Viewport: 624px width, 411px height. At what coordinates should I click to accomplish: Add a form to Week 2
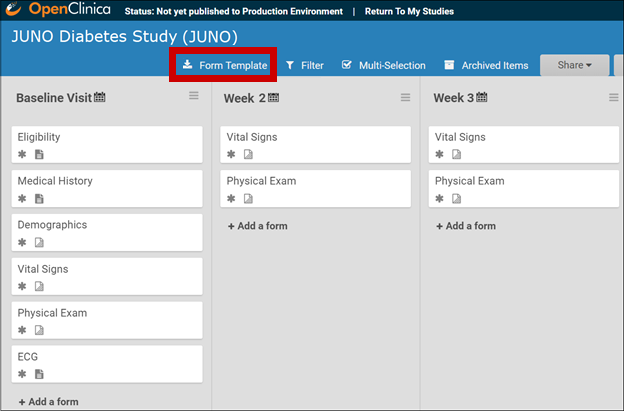(x=257, y=226)
